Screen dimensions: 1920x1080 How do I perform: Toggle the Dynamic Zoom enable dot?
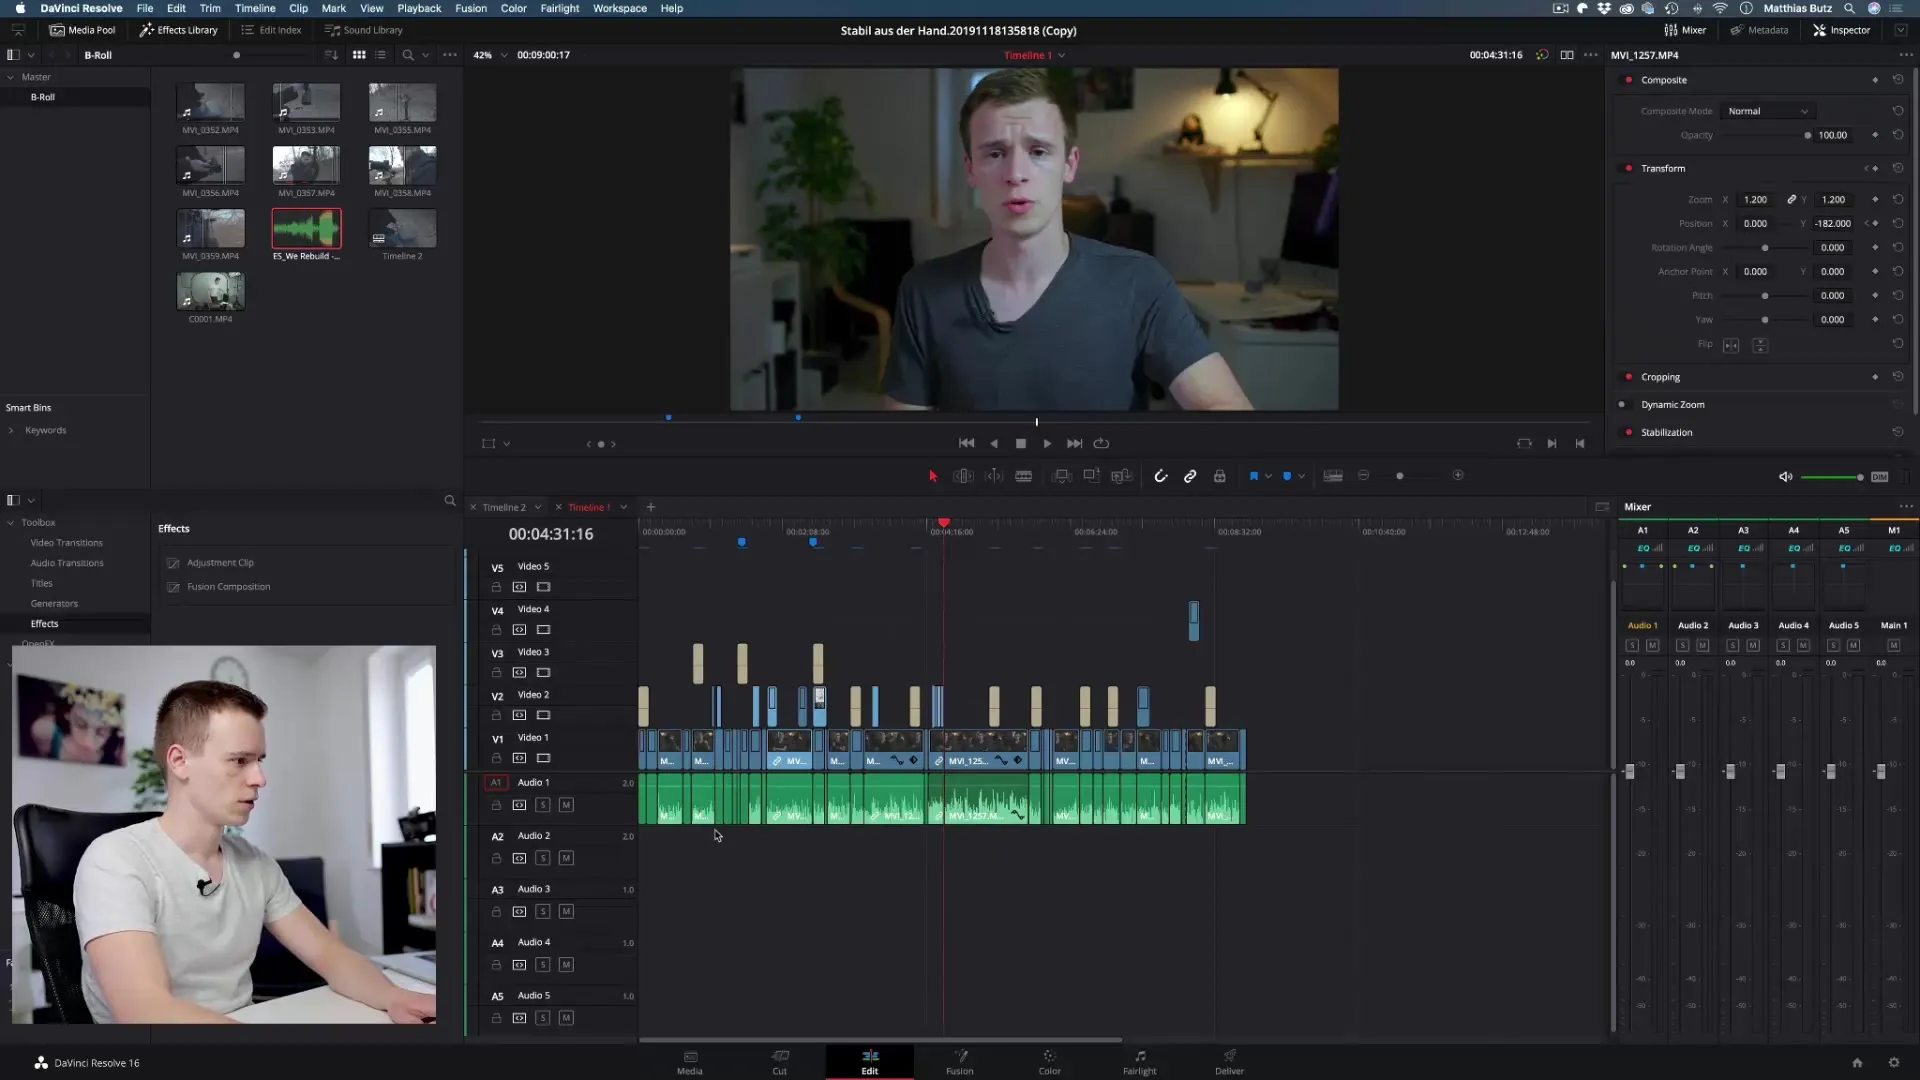[1622, 405]
